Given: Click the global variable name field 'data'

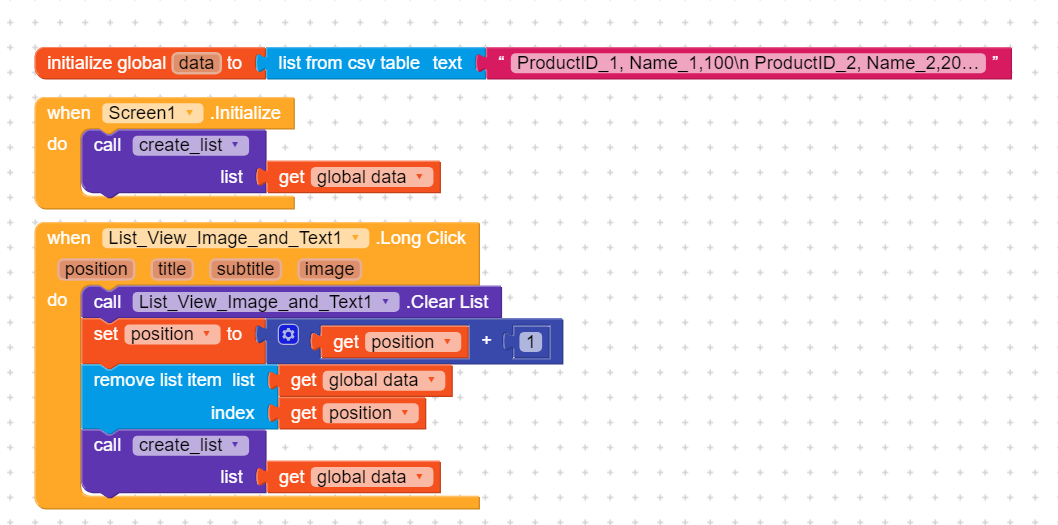Looking at the screenshot, I should click(196, 63).
